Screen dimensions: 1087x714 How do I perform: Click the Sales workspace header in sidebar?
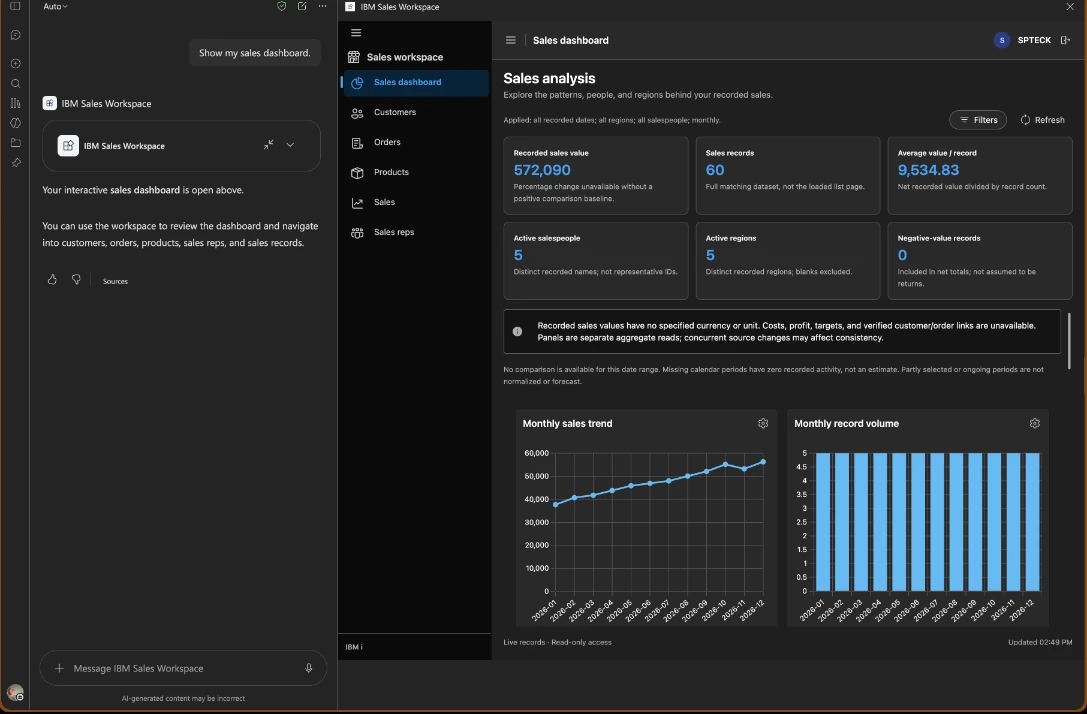click(395, 57)
